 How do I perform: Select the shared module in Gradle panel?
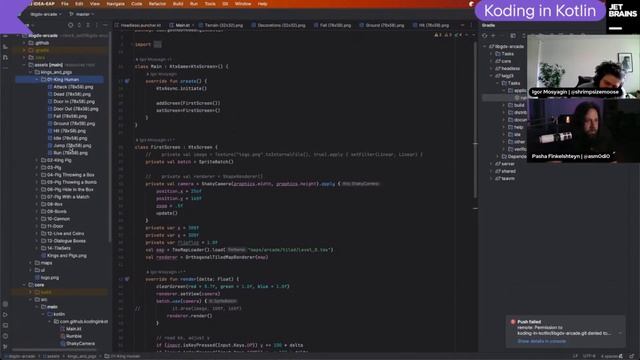(505, 171)
